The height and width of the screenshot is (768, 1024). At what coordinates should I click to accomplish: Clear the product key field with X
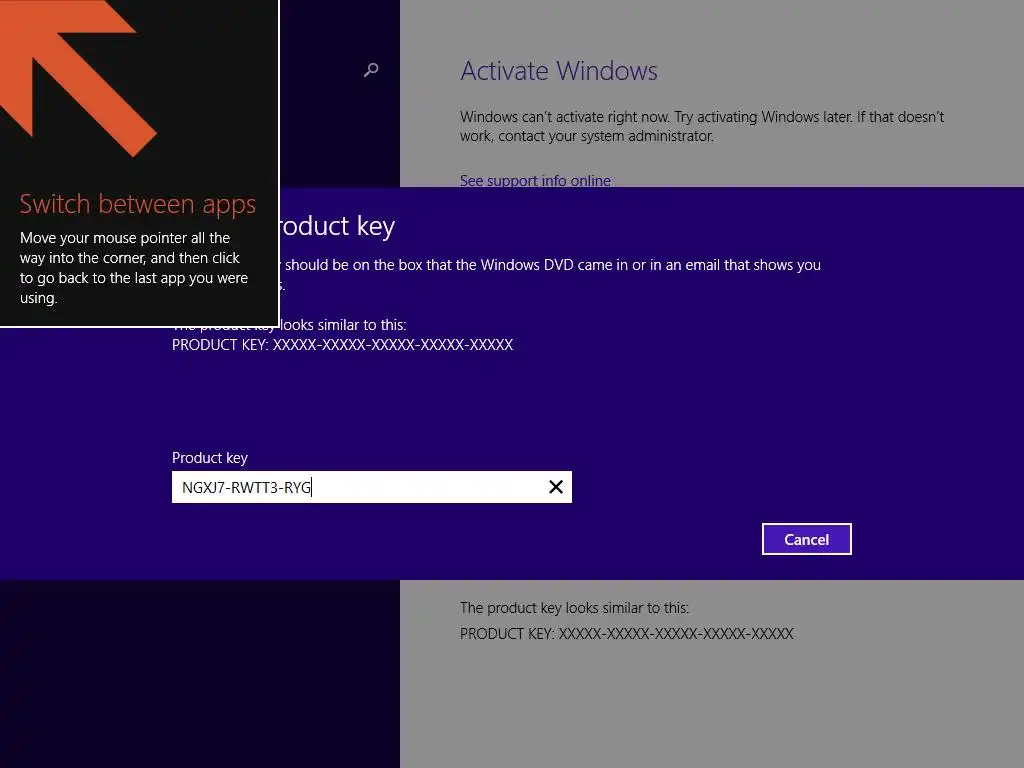pos(556,487)
